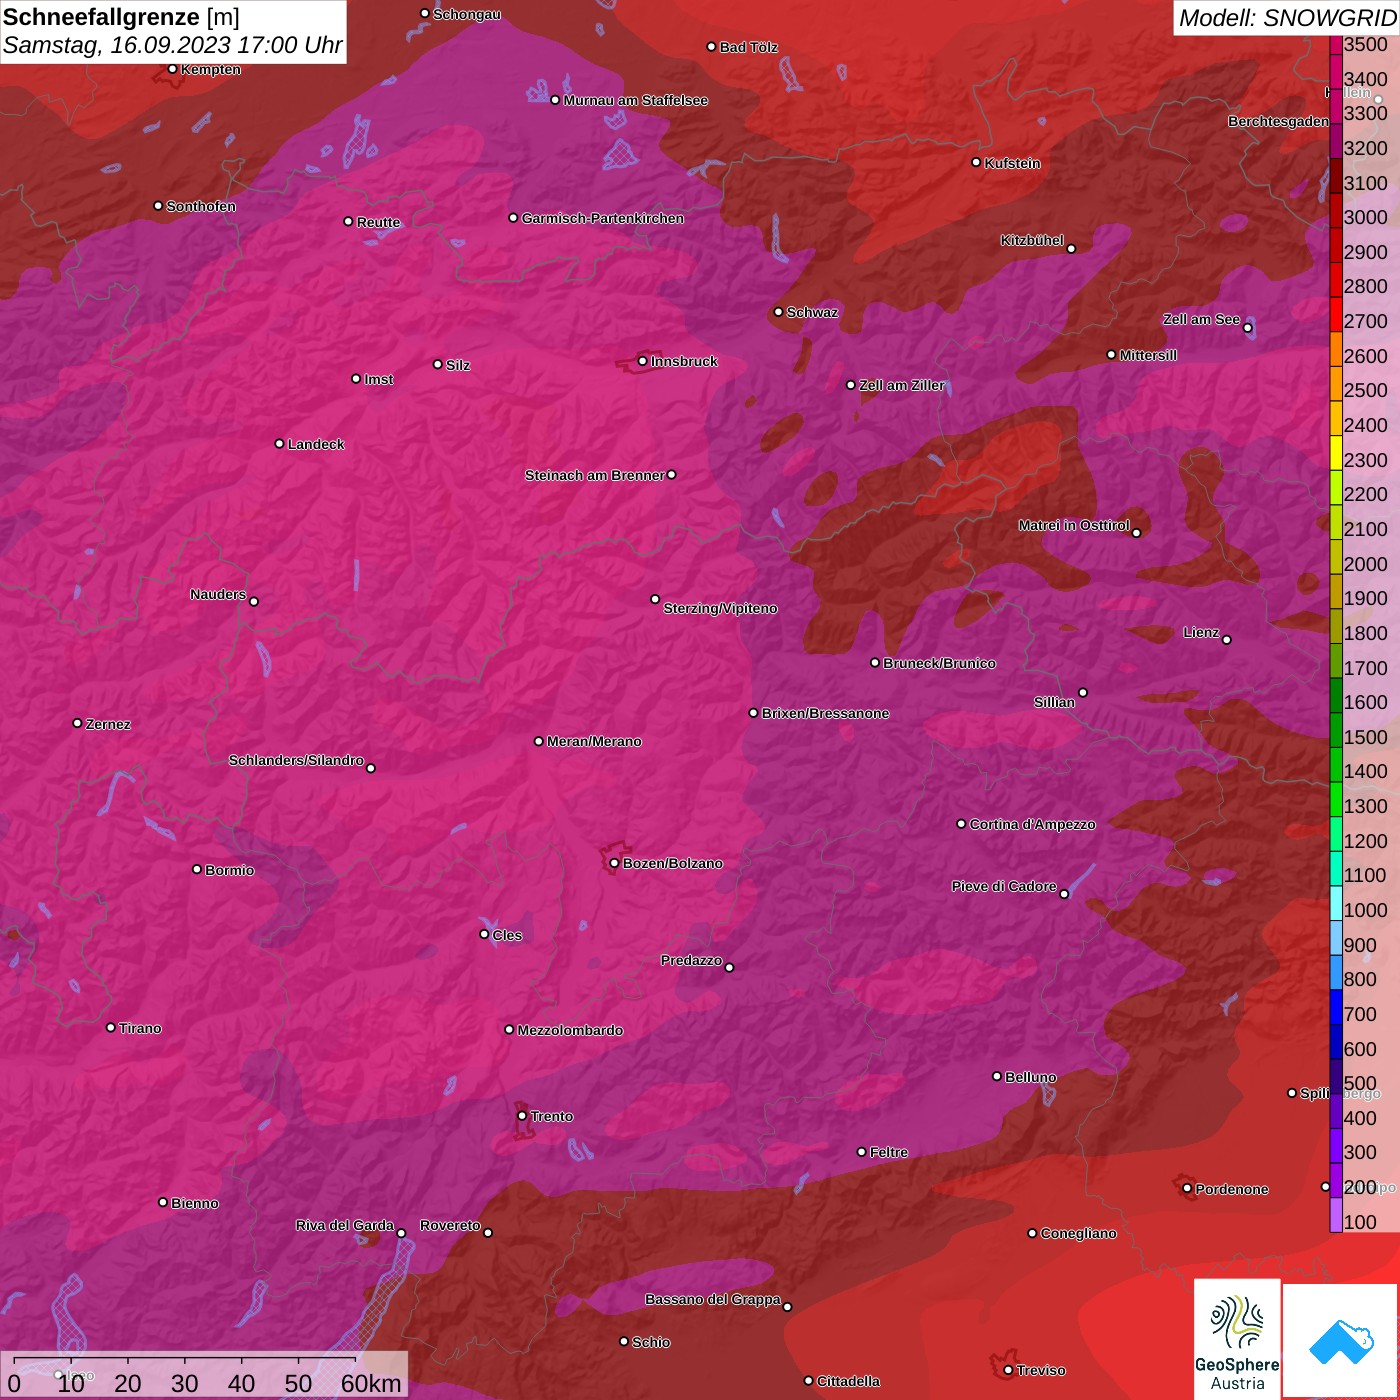This screenshot has height=1400, width=1400.
Task: Click the Kufstein marker dot
Action: pyautogui.click(x=976, y=162)
